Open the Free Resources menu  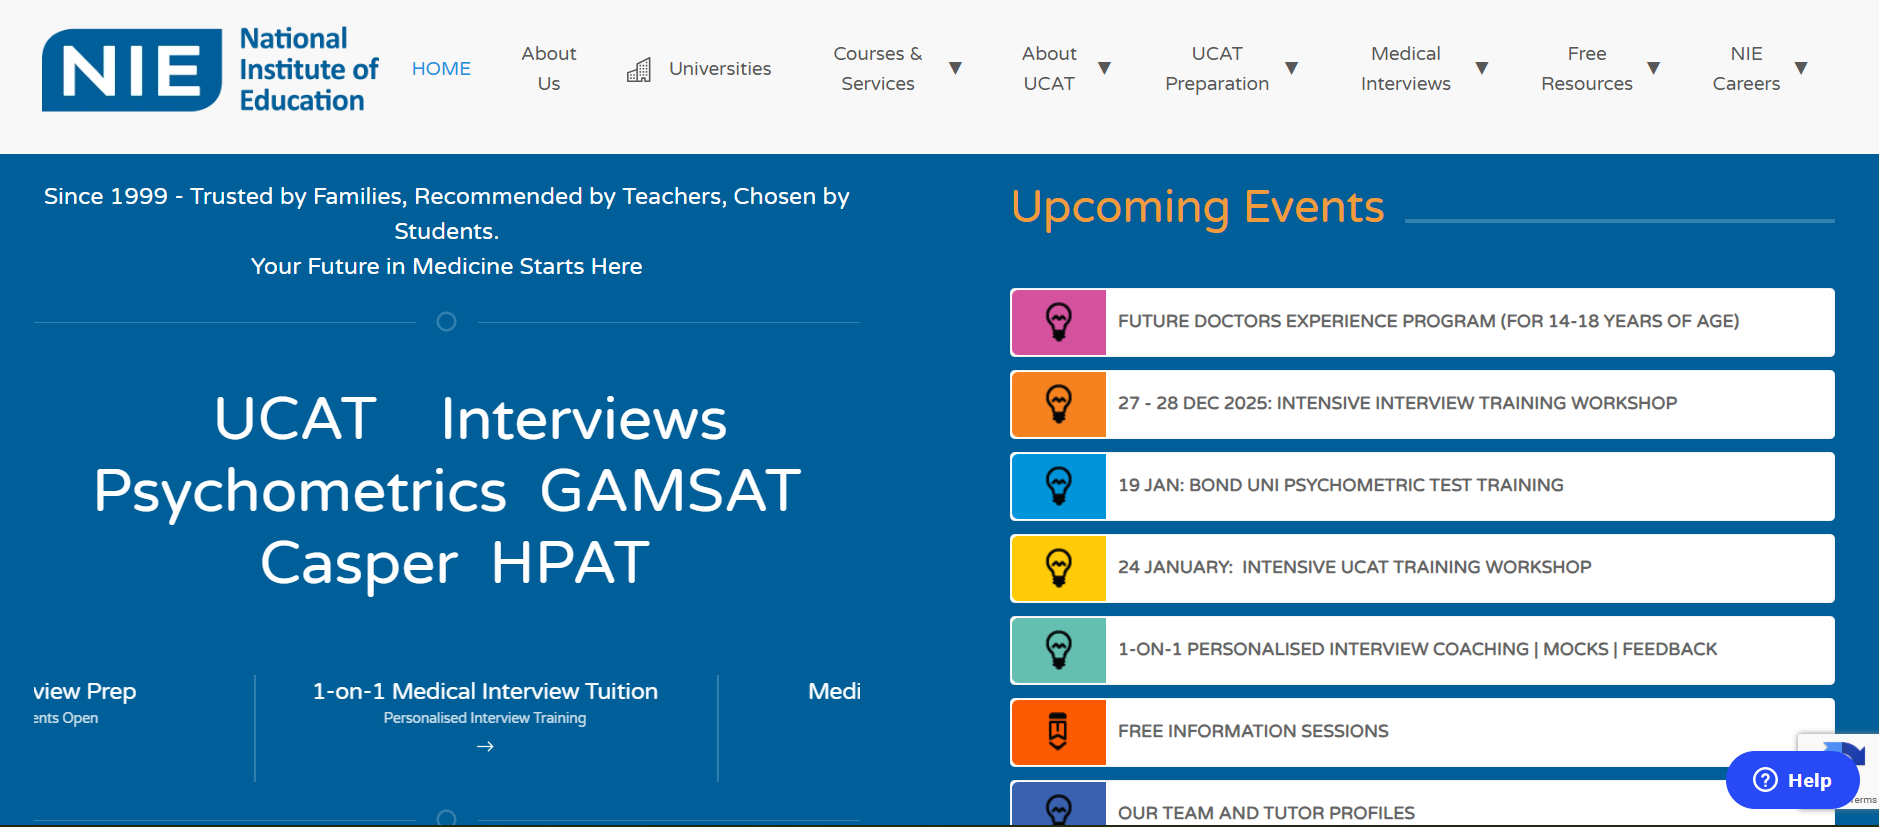pyautogui.click(x=1587, y=68)
